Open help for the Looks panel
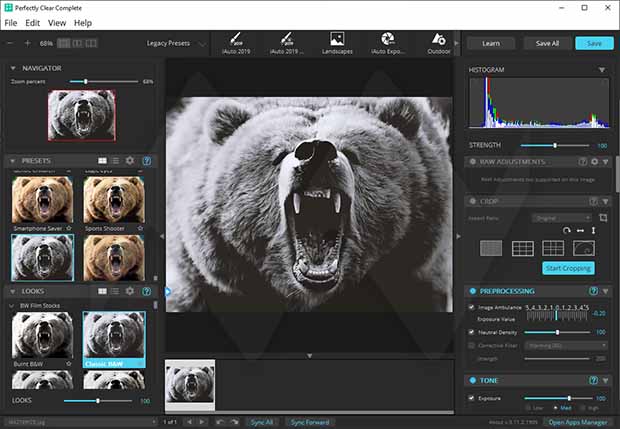This screenshot has width=620, height=429. pyautogui.click(x=146, y=290)
